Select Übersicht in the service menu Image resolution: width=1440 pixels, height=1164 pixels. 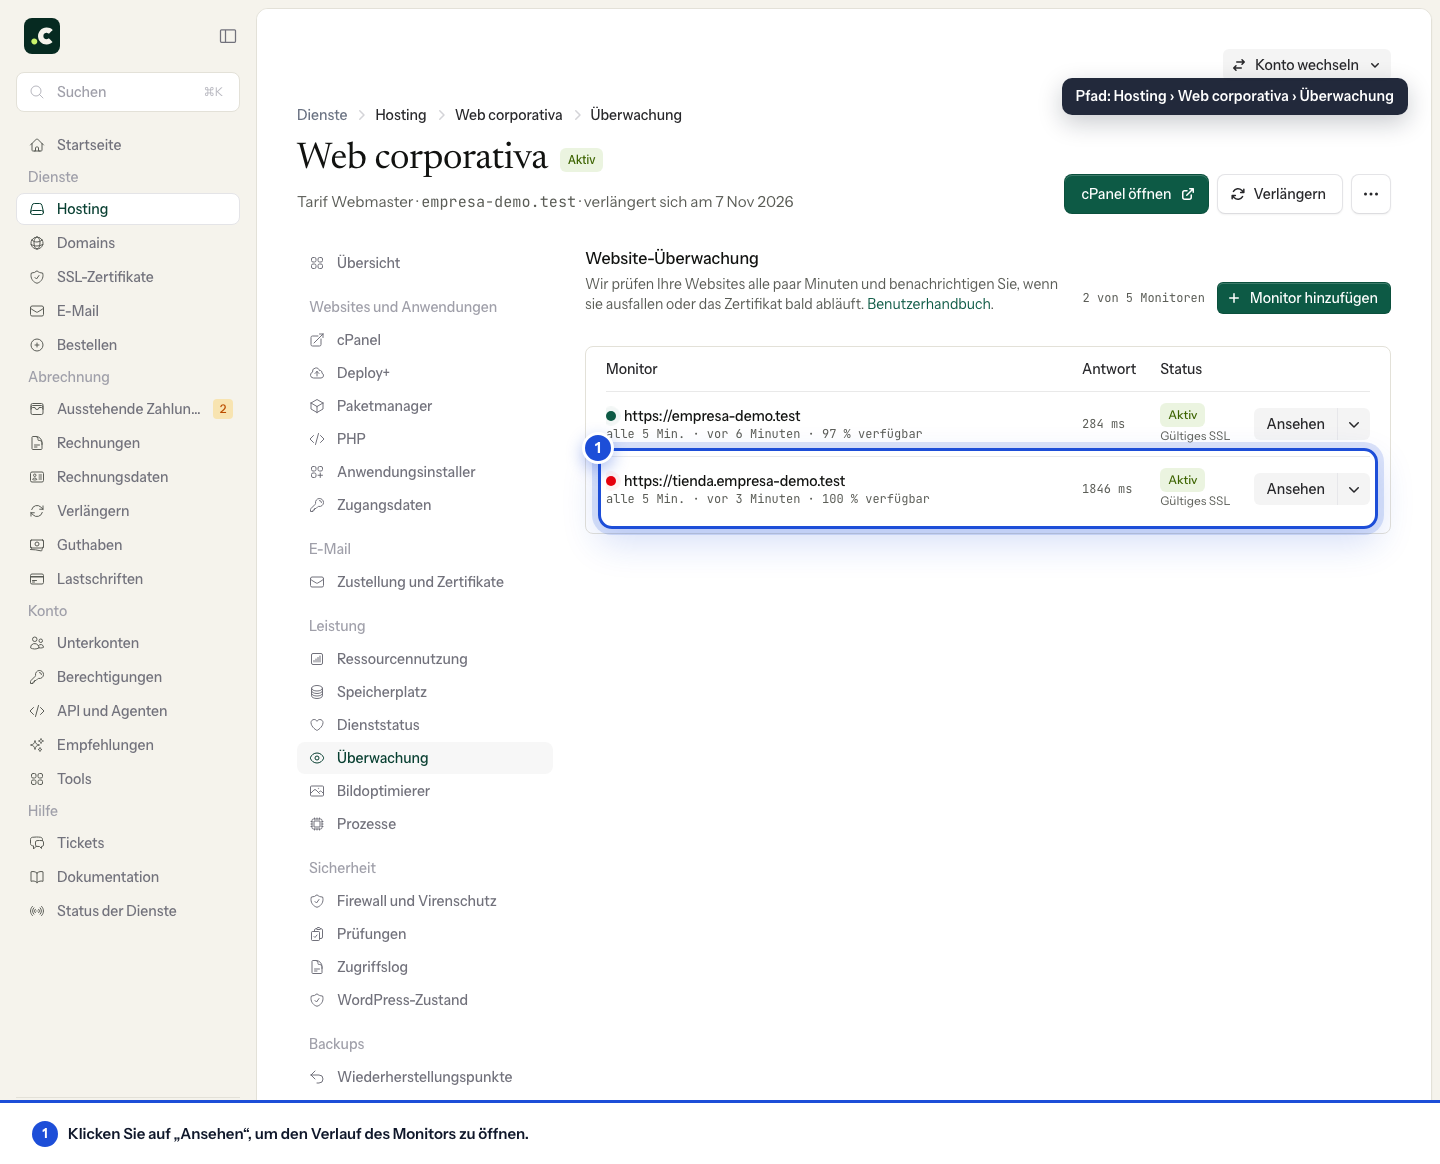tap(425, 263)
